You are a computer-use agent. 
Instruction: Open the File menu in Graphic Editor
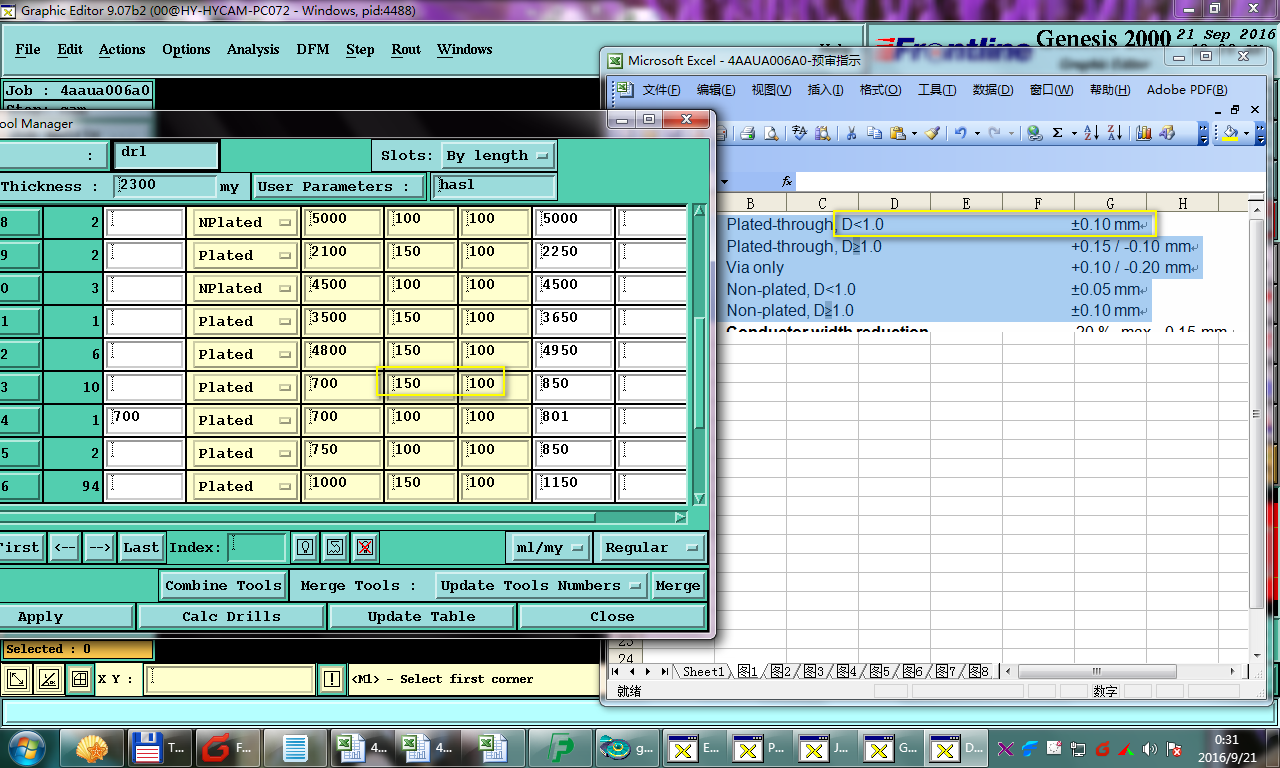[28, 49]
